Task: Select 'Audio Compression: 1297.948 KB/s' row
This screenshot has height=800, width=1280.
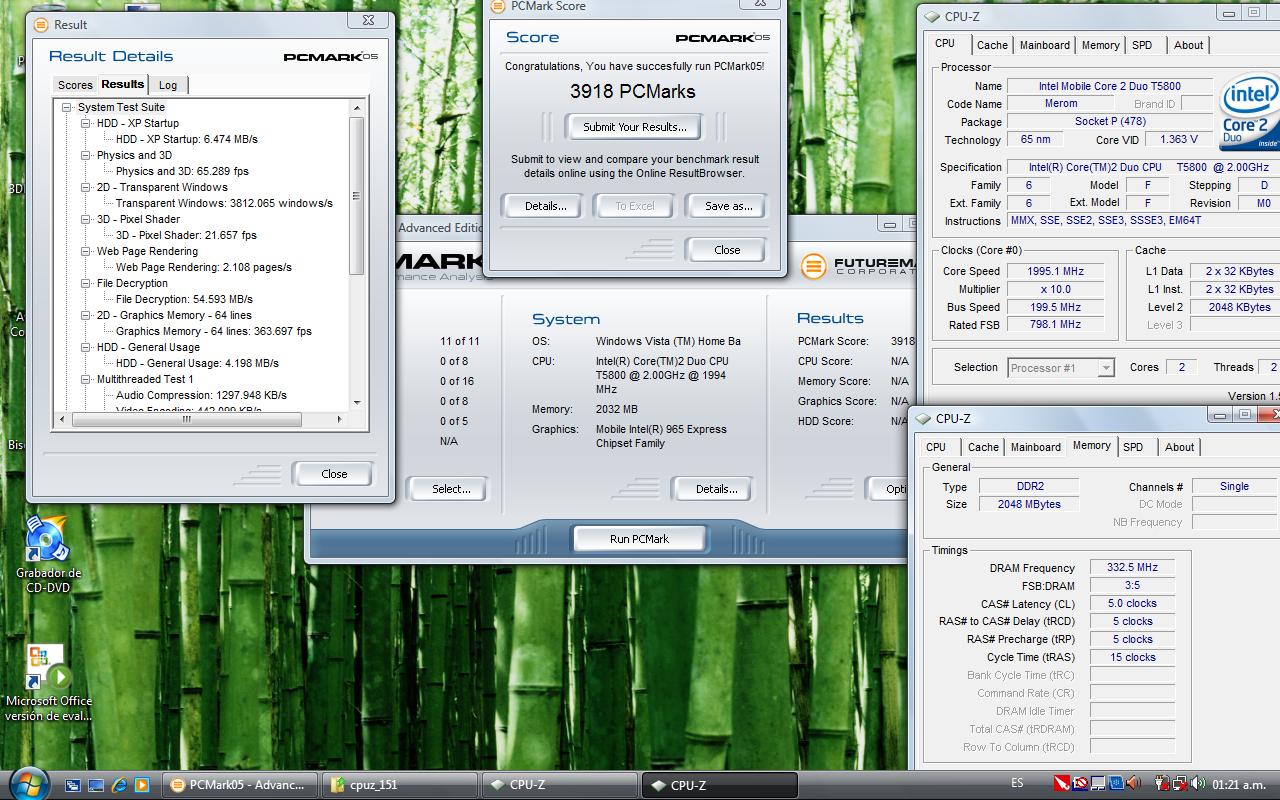Action: pos(201,395)
